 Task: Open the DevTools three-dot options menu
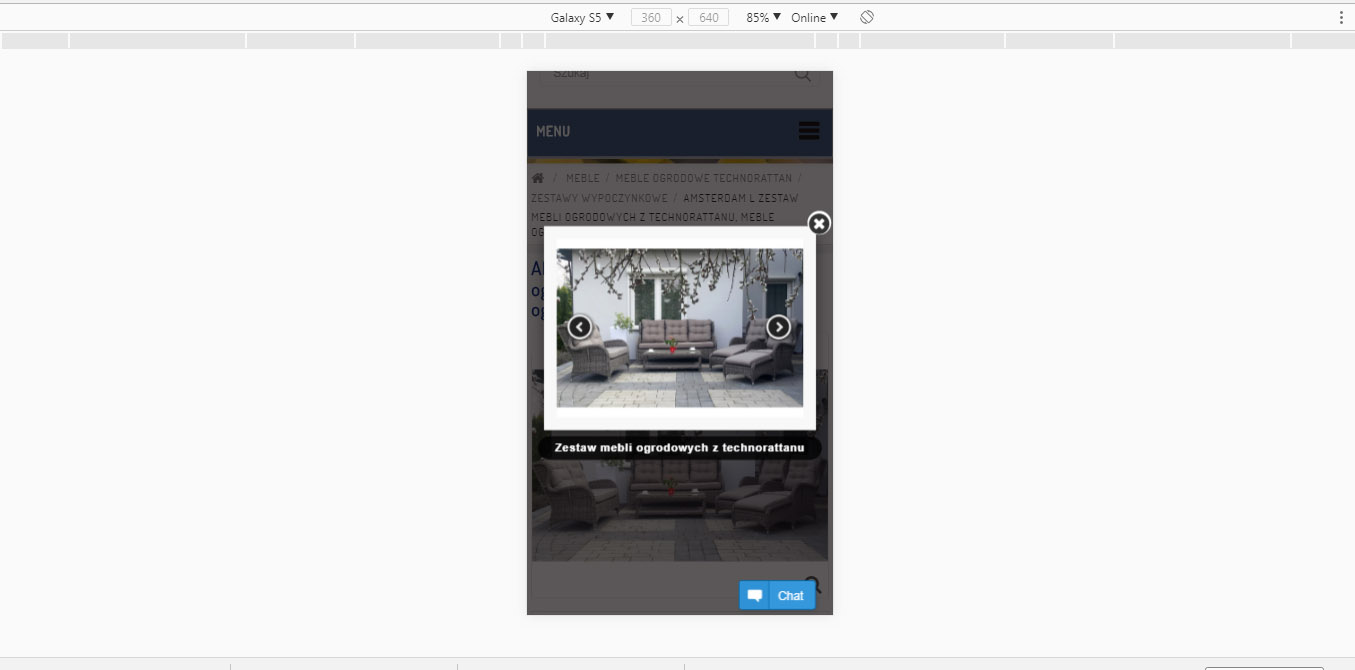1341,17
